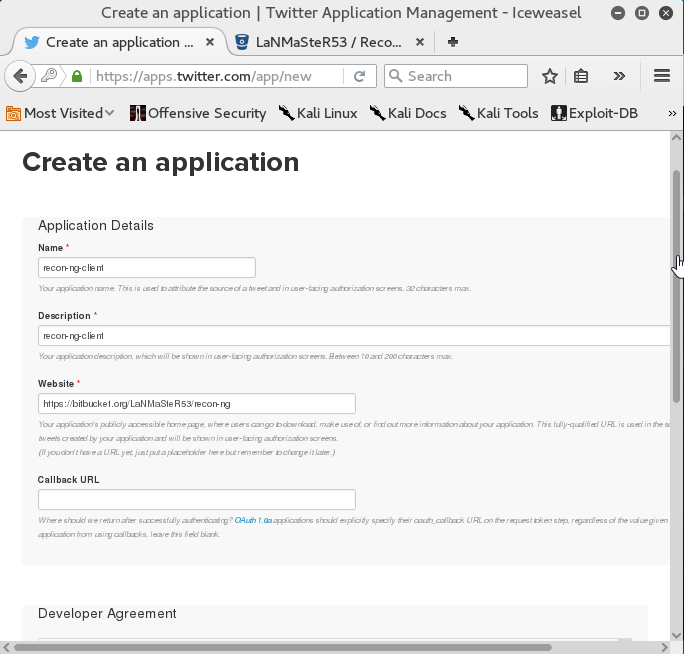This screenshot has height=654, width=684.
Task: Bookmark this page with the star icon
Action: [x=550, y=76]
